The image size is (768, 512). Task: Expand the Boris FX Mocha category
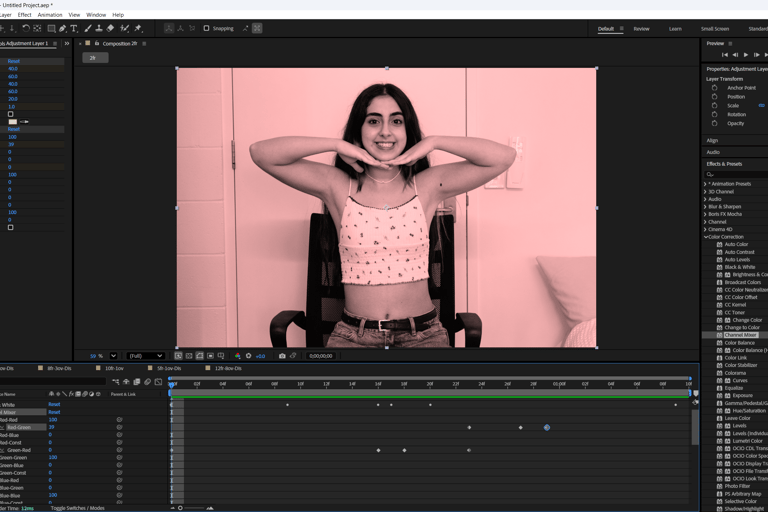coord(705,214)
